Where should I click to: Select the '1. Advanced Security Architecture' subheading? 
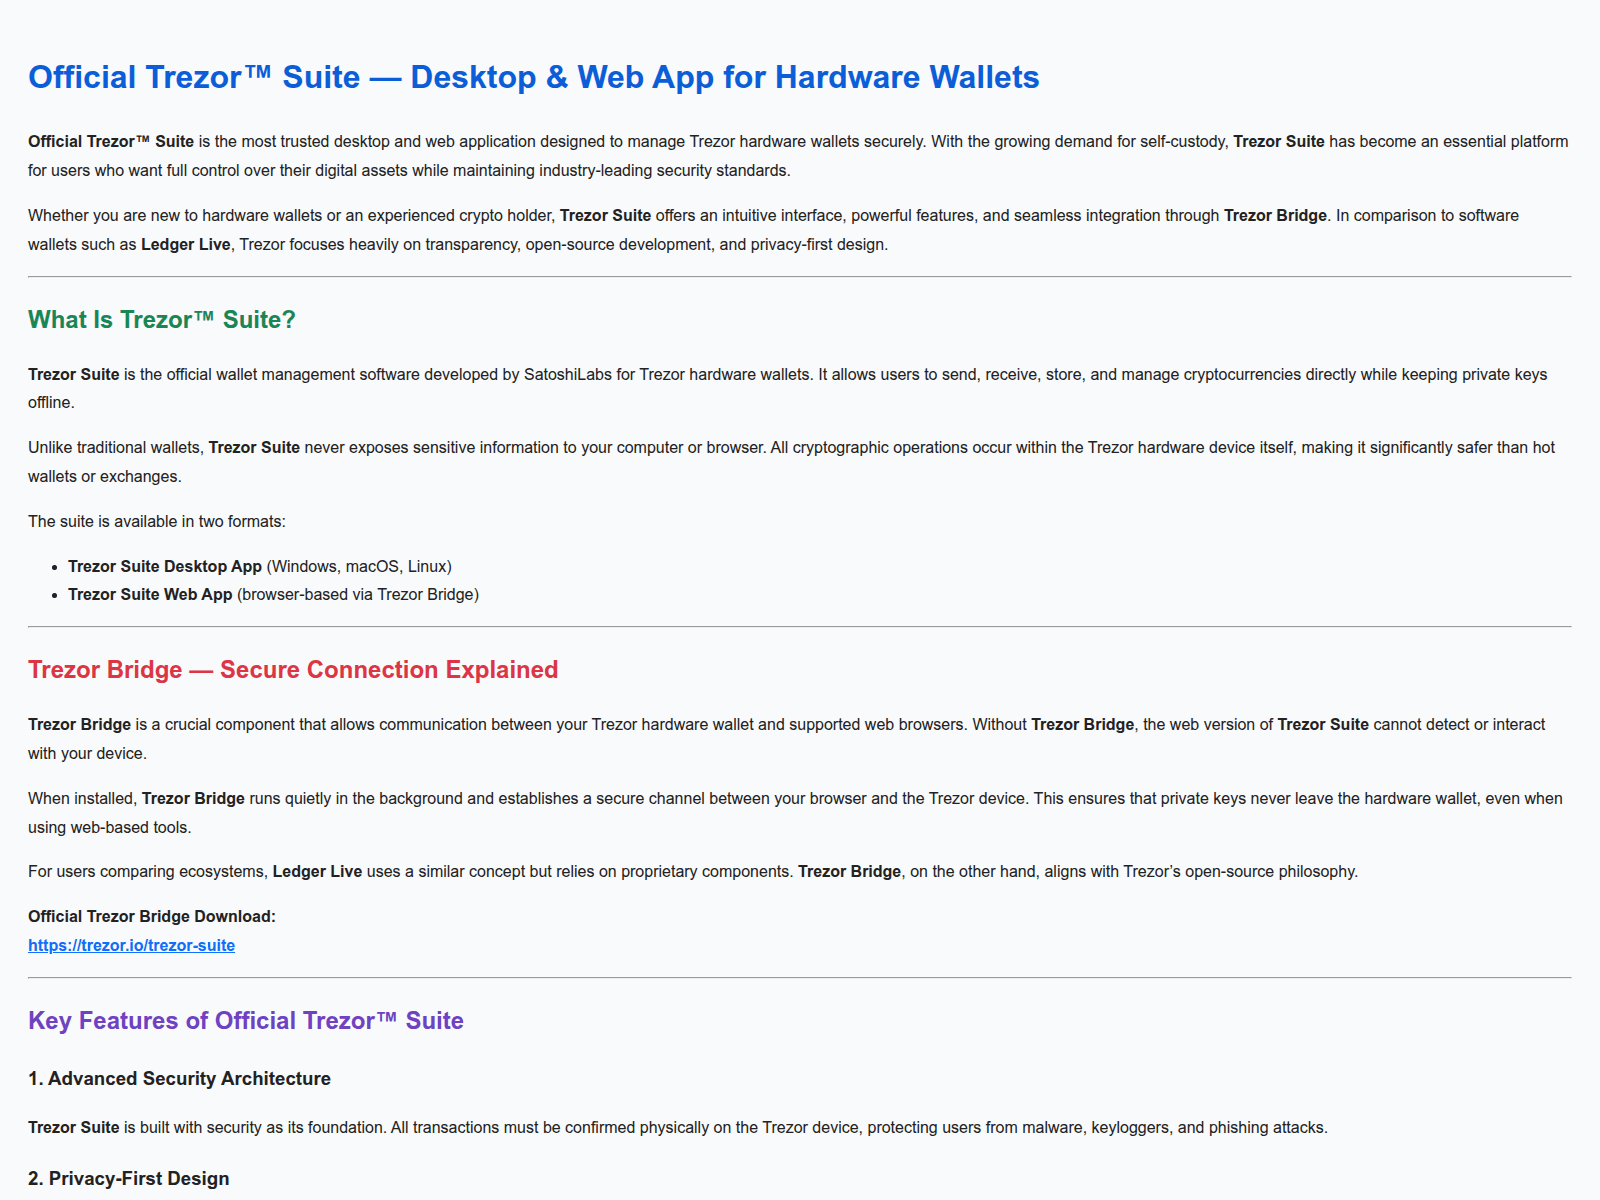click(179, 1078)
